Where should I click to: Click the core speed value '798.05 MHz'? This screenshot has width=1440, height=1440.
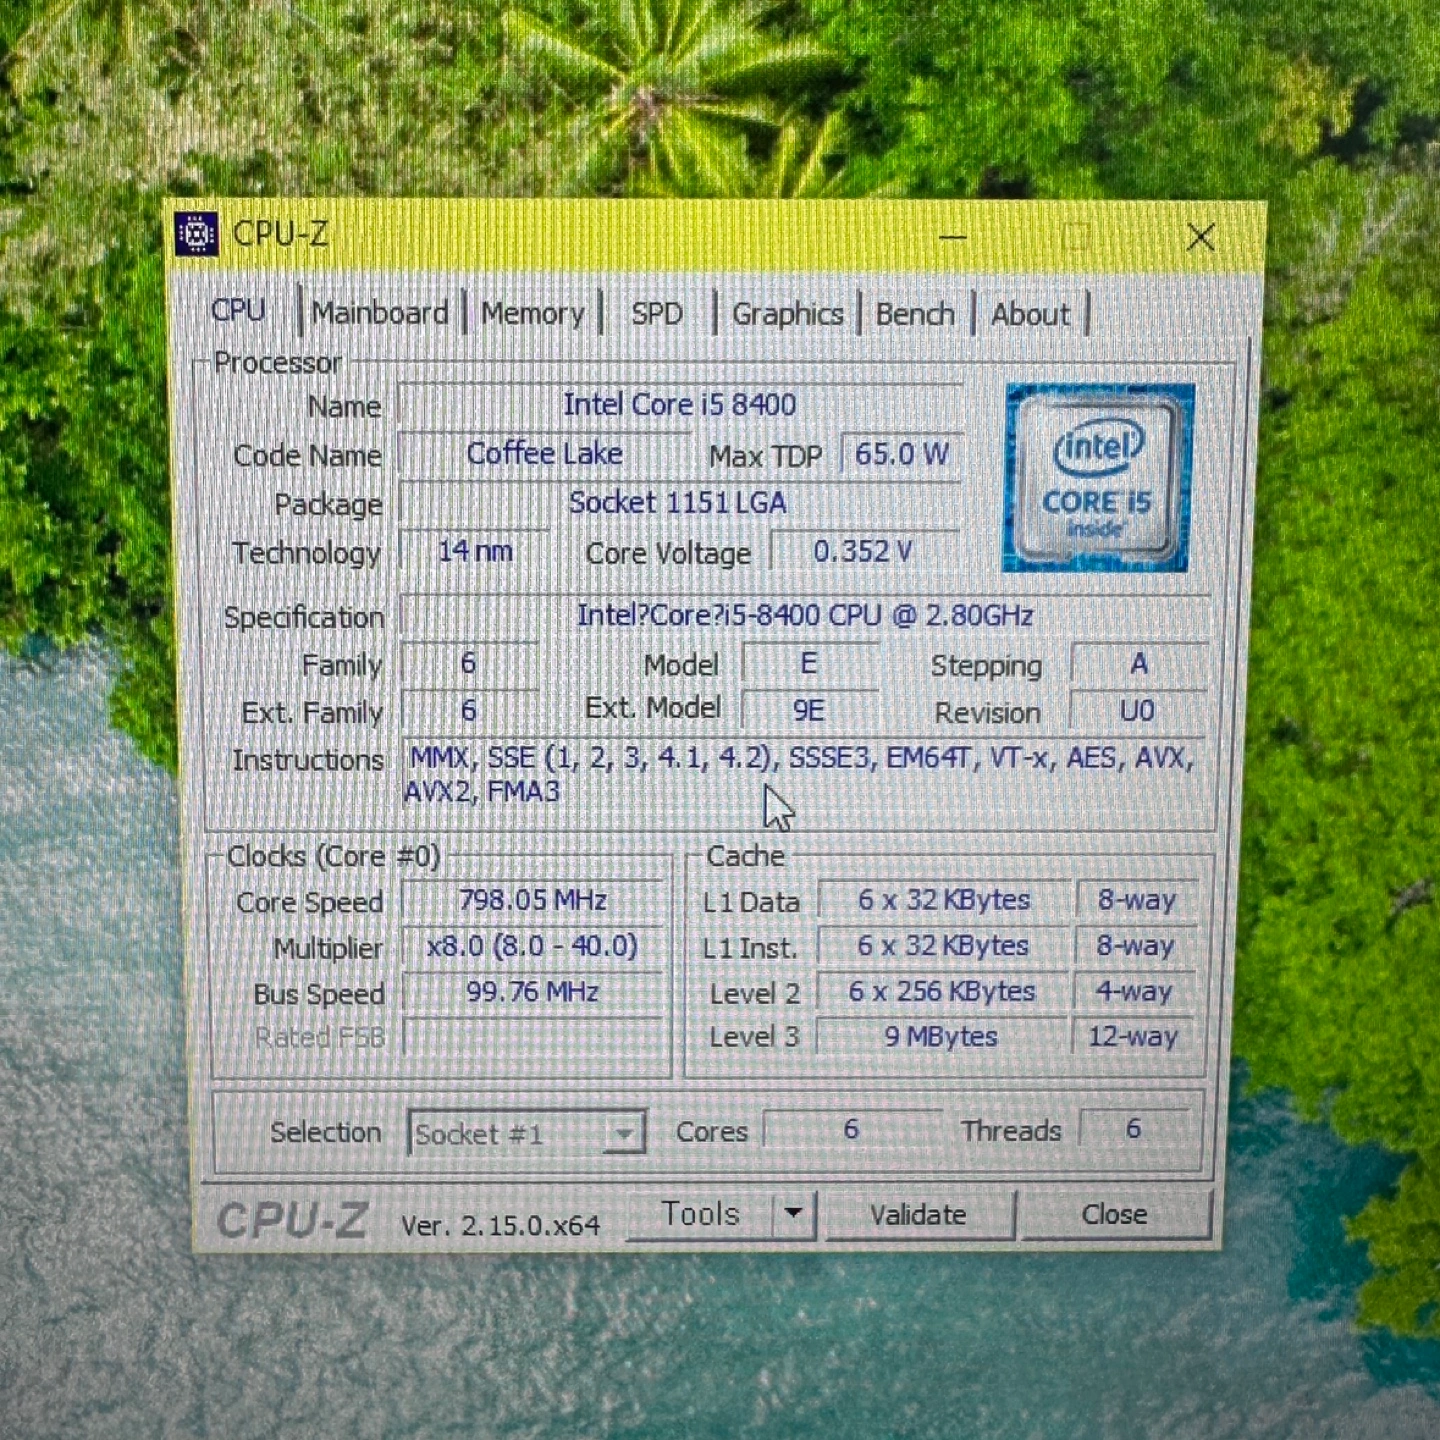coord(532,899)
